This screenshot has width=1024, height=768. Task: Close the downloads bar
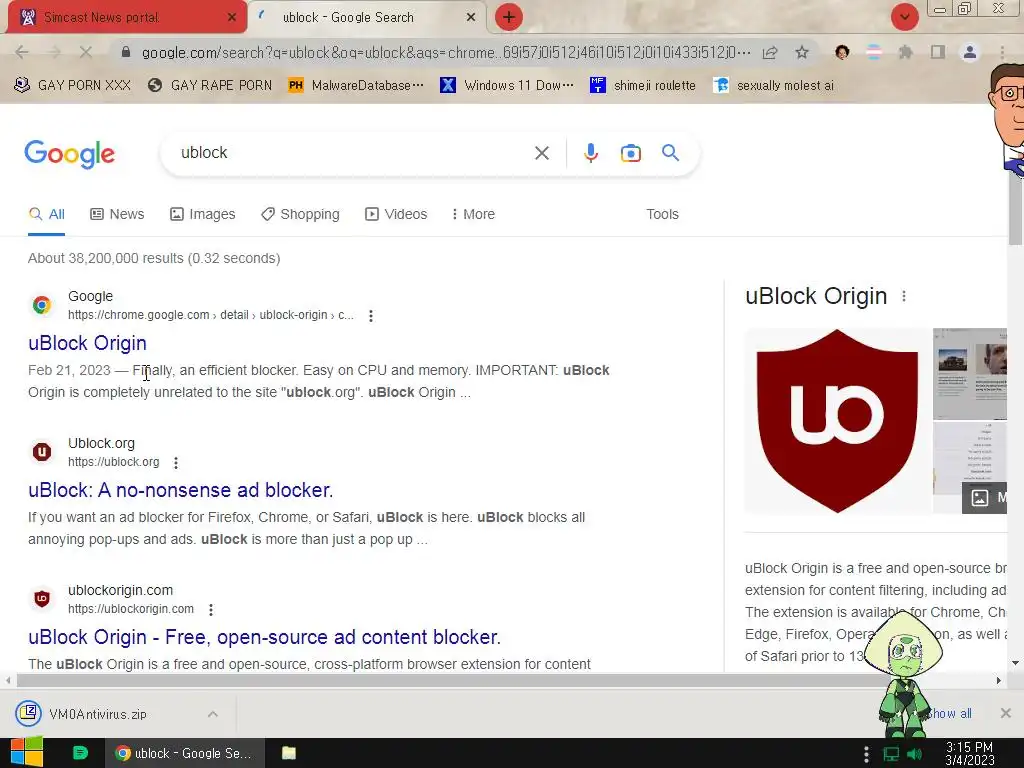[1006, 713]
